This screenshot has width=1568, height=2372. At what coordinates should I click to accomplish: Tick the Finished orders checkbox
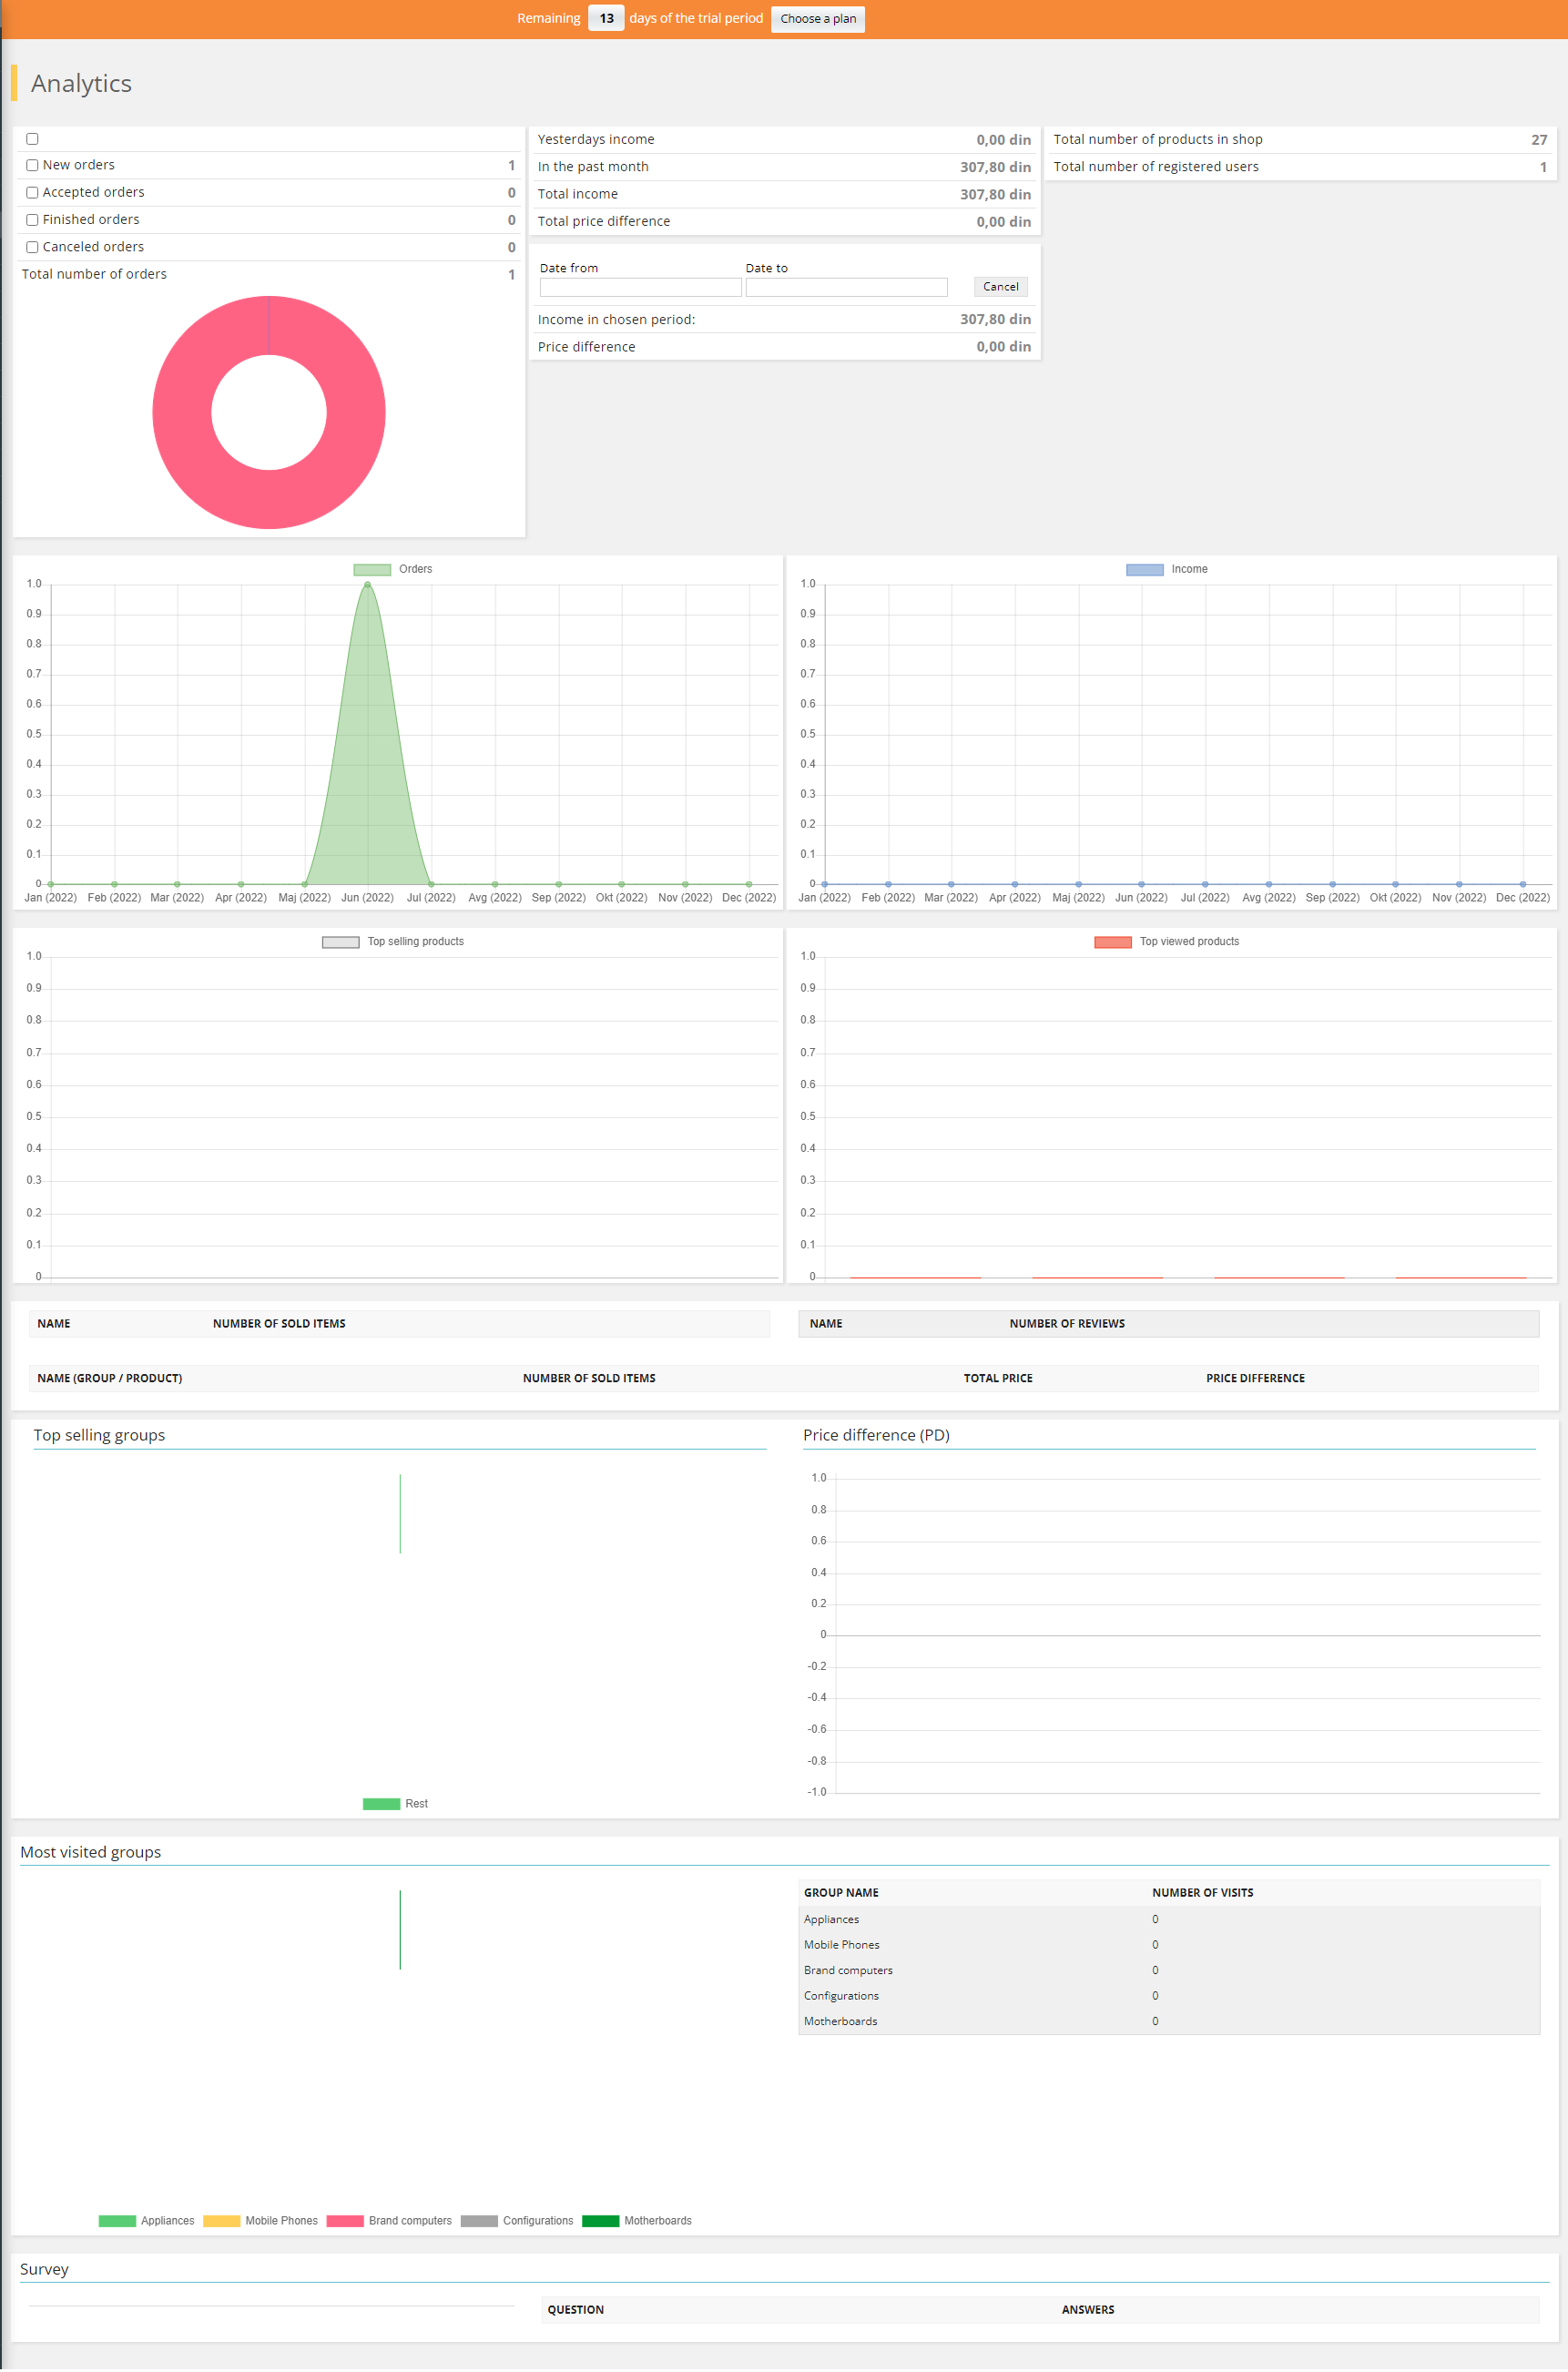coord(32,219)
